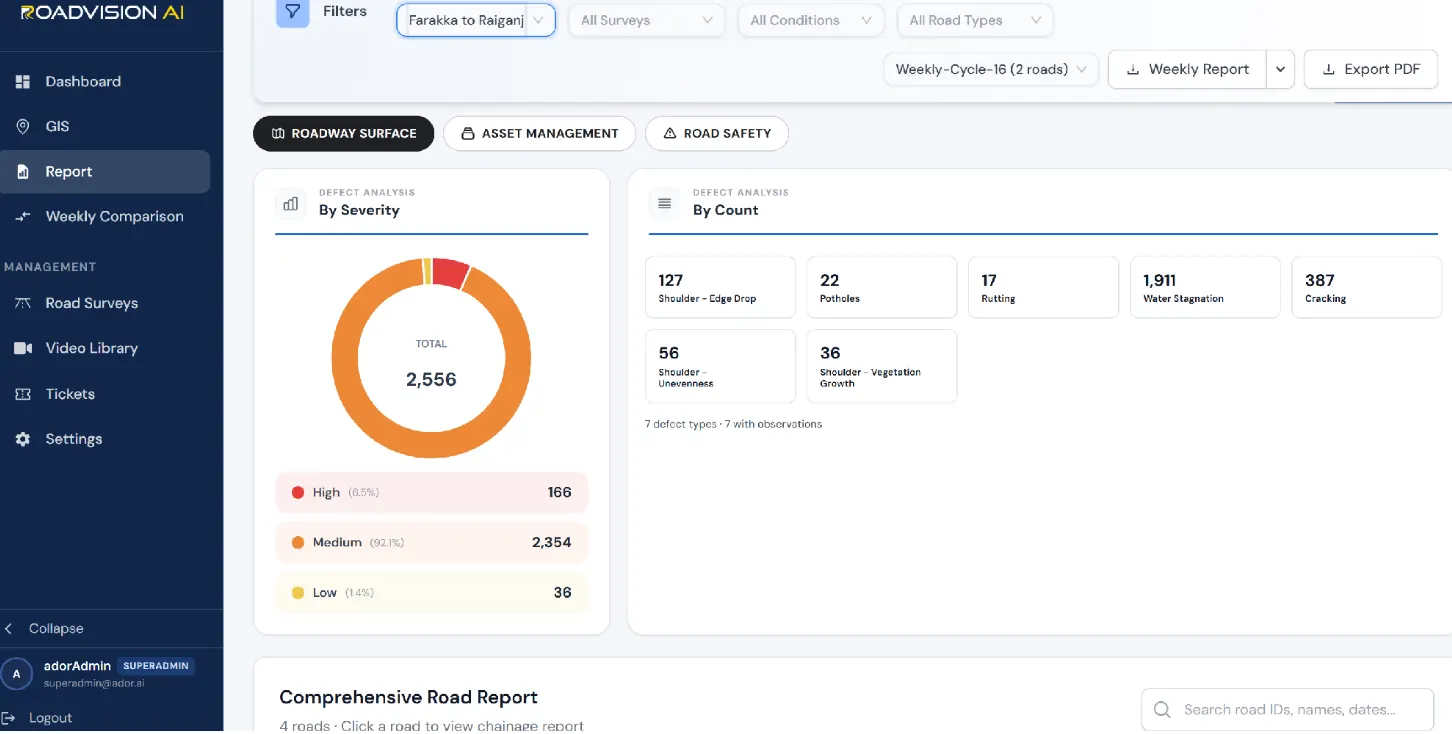Switch to Road Safety tab
Screen dimensions: 1452x734
[x=717, y=134]
